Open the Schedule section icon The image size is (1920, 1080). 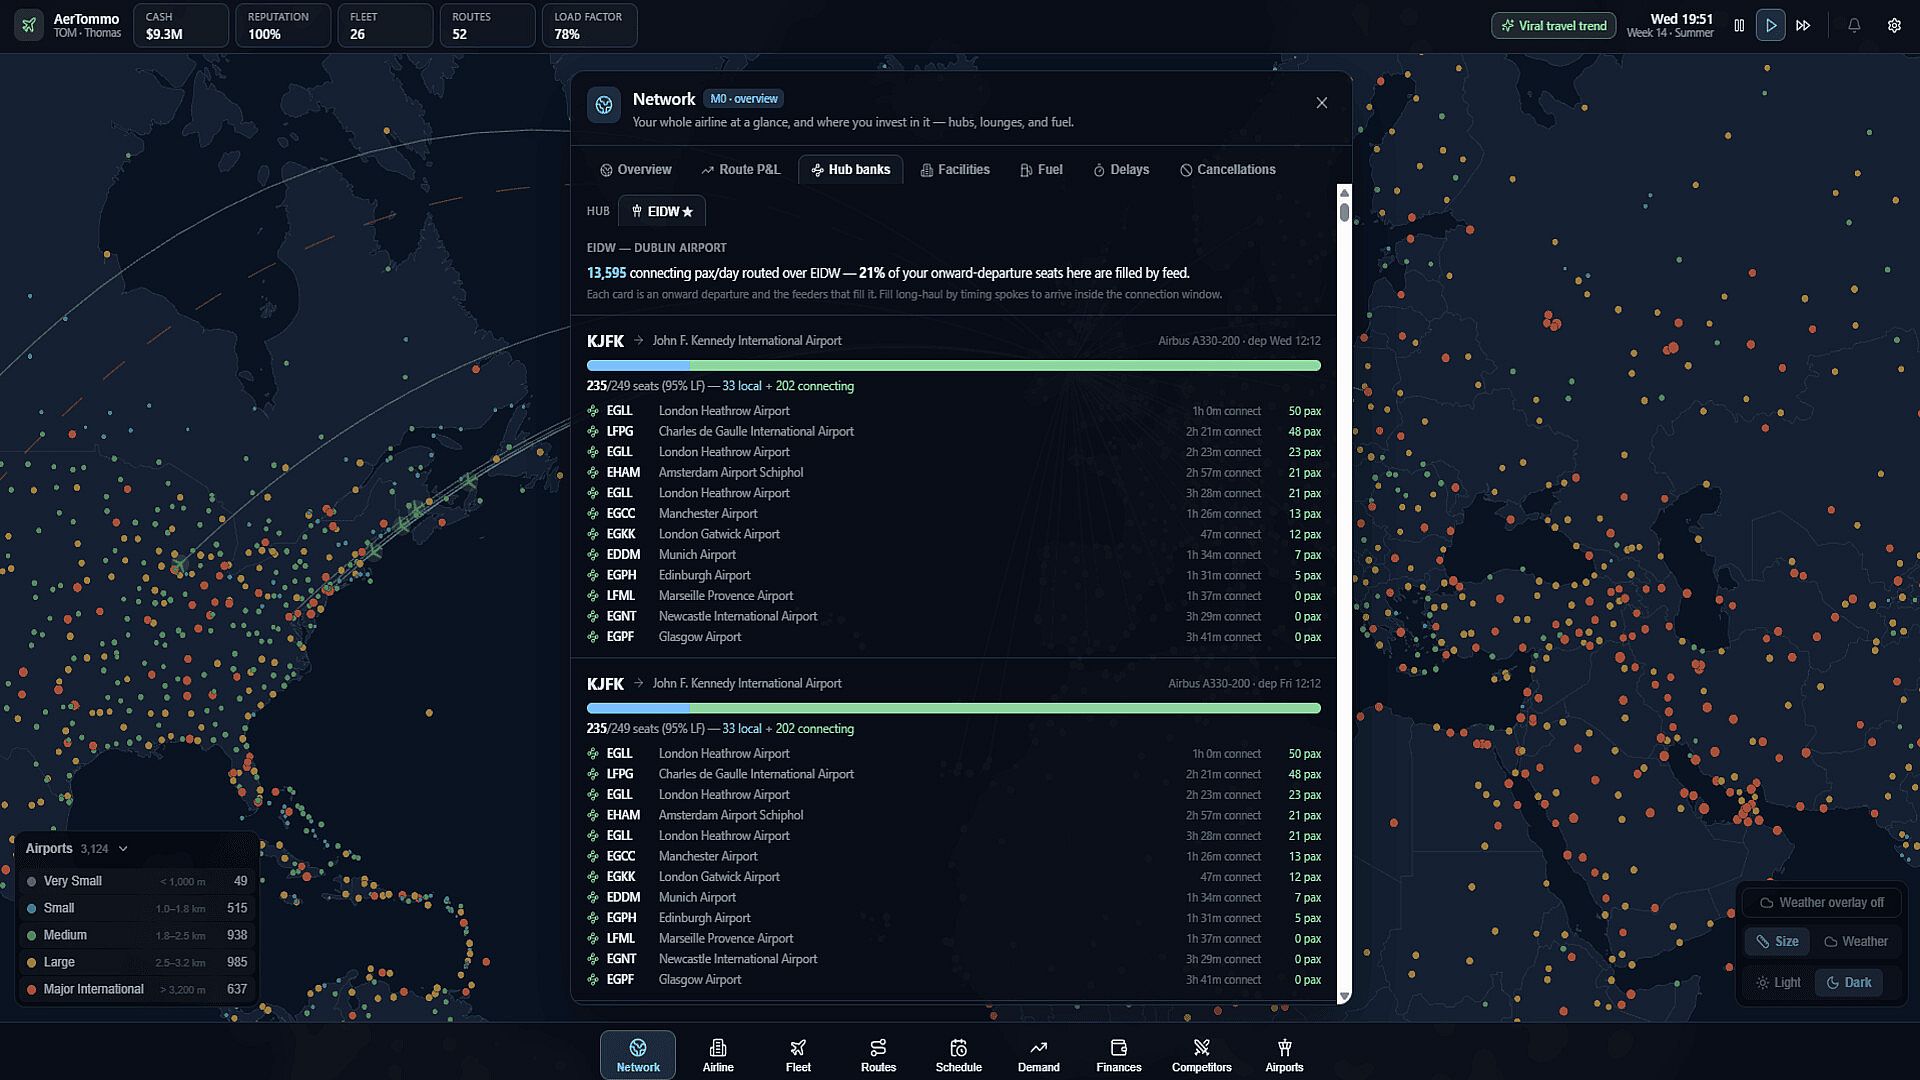(x=958, y=1047)
